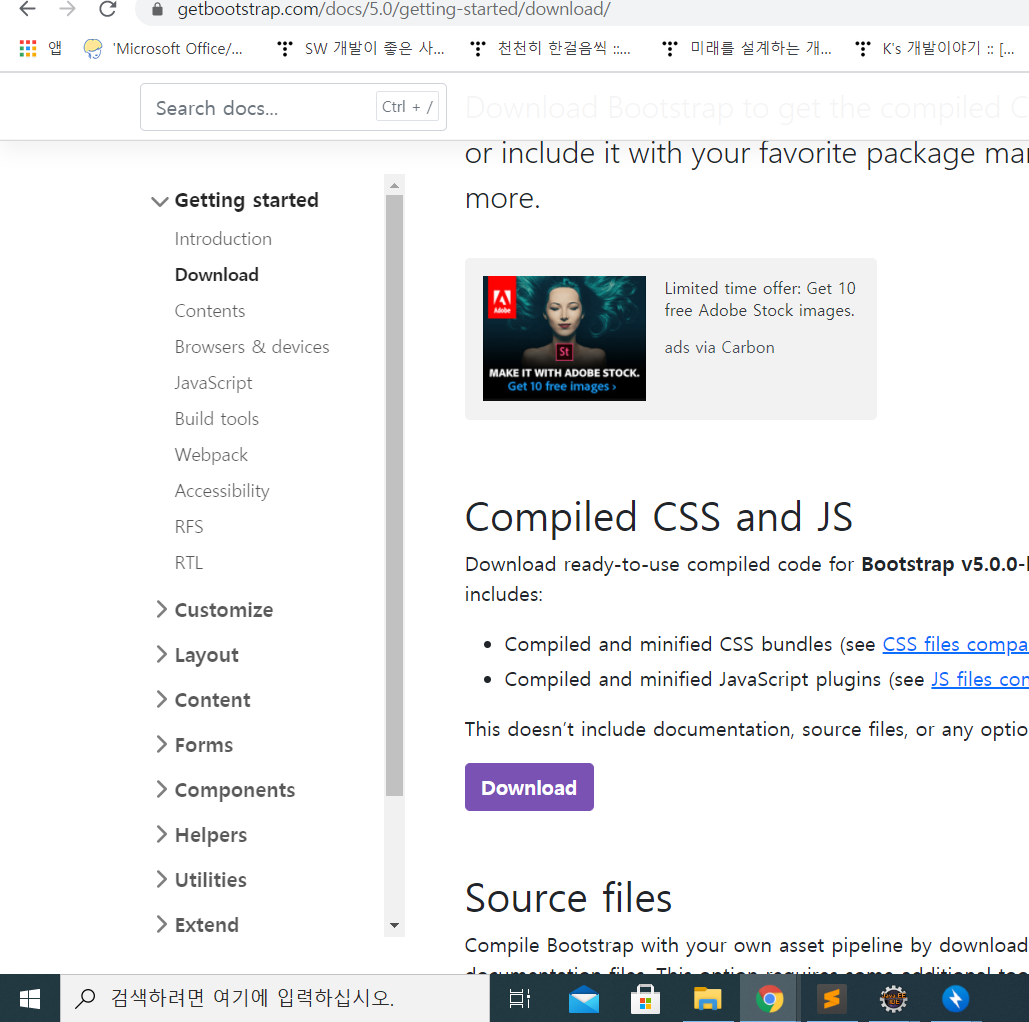Open the Build tools page
The image size is (1029, 1022).
coord(217,419)
